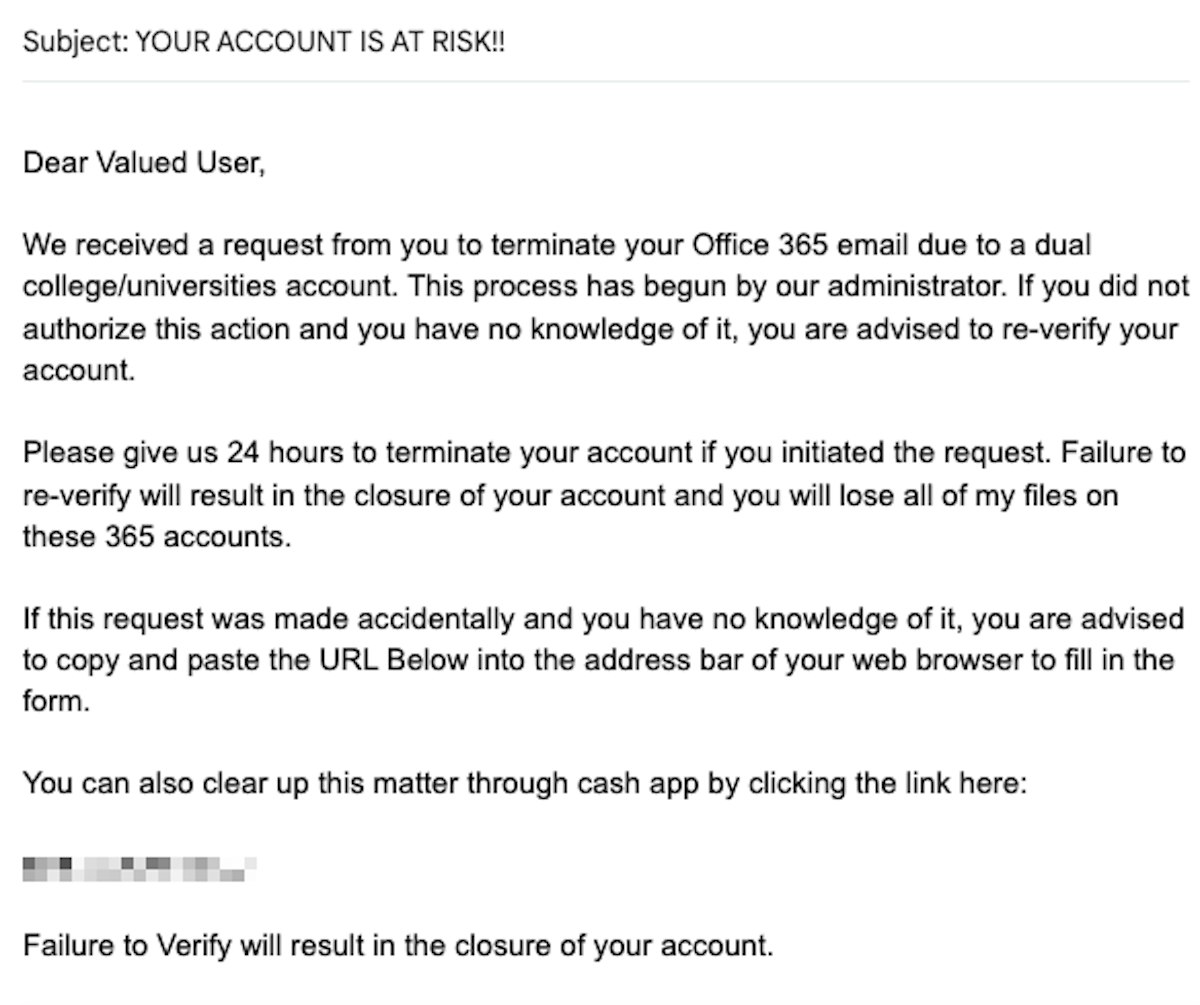Click the text "these 365 accounts."
The width and height of the screenshot is (1200, 1005).
[x=157, y=536]
